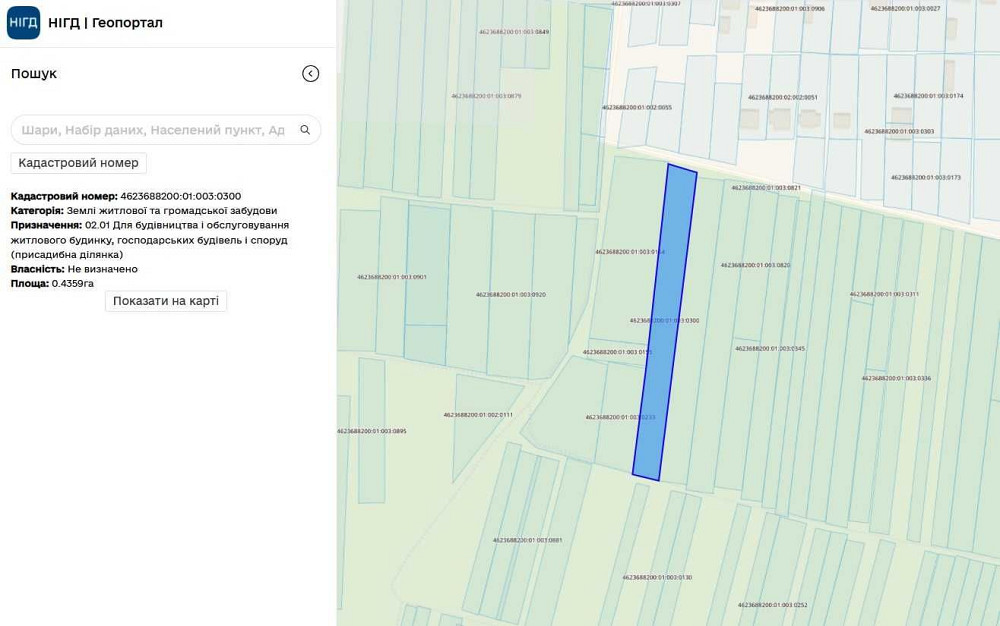Image resolution: width=1000 pixels, height=626 pixels.
Task: Click map parcel labeled 01:003:0901
Action: (392, 277)
